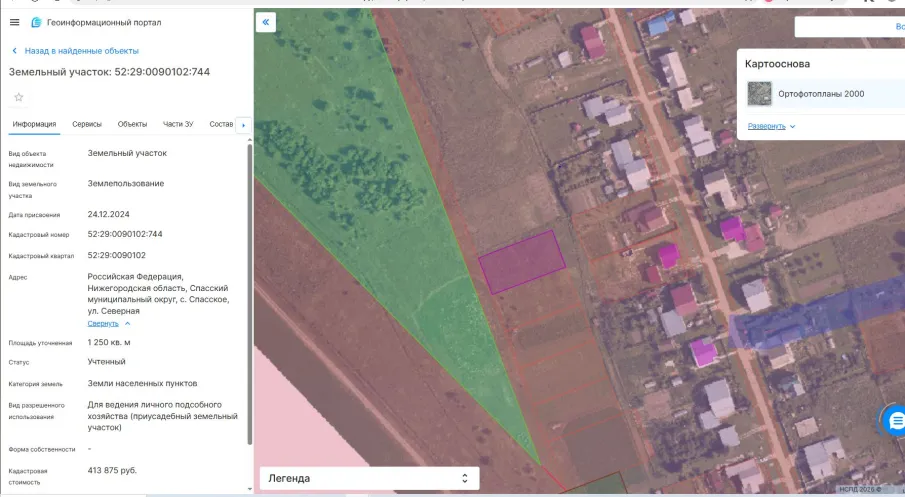Image resolution: width=905 pixels, height=497 pixels.
Task: Select the Ортофотопланы 2000 basemap thumbnail
Action: pyautogui.click(x=760, y=94)
